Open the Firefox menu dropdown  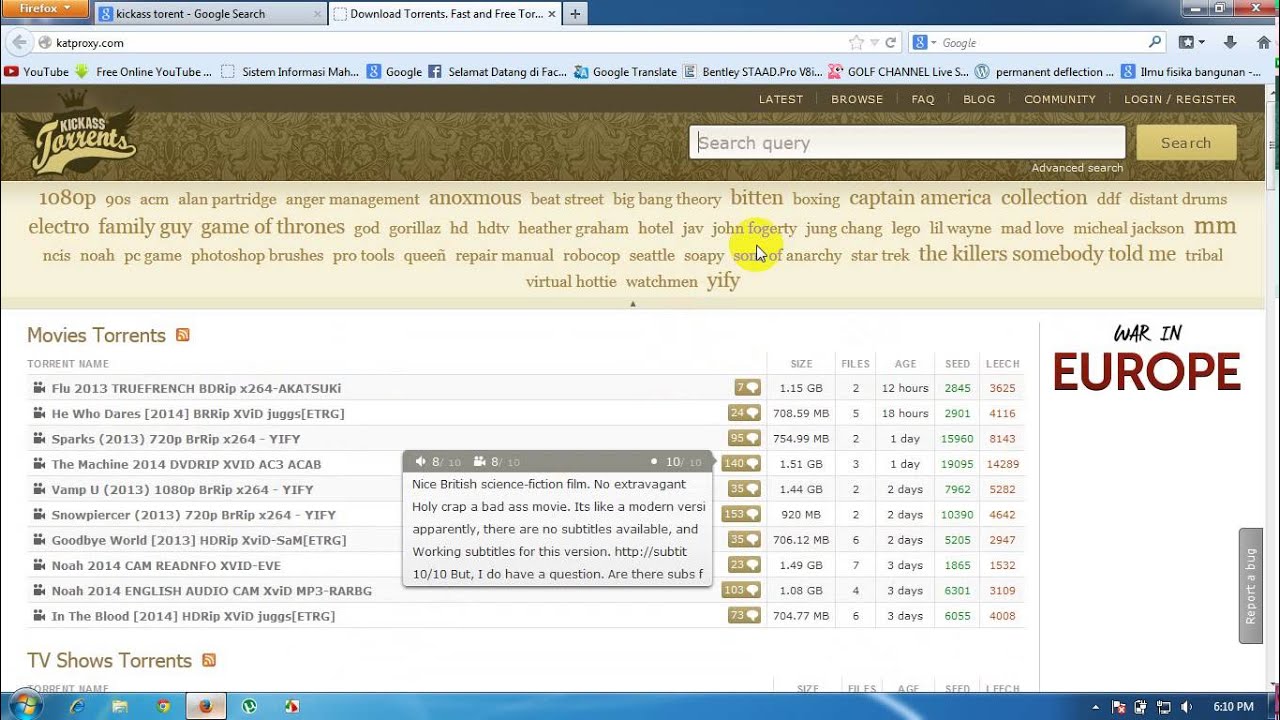click(46, 8)
